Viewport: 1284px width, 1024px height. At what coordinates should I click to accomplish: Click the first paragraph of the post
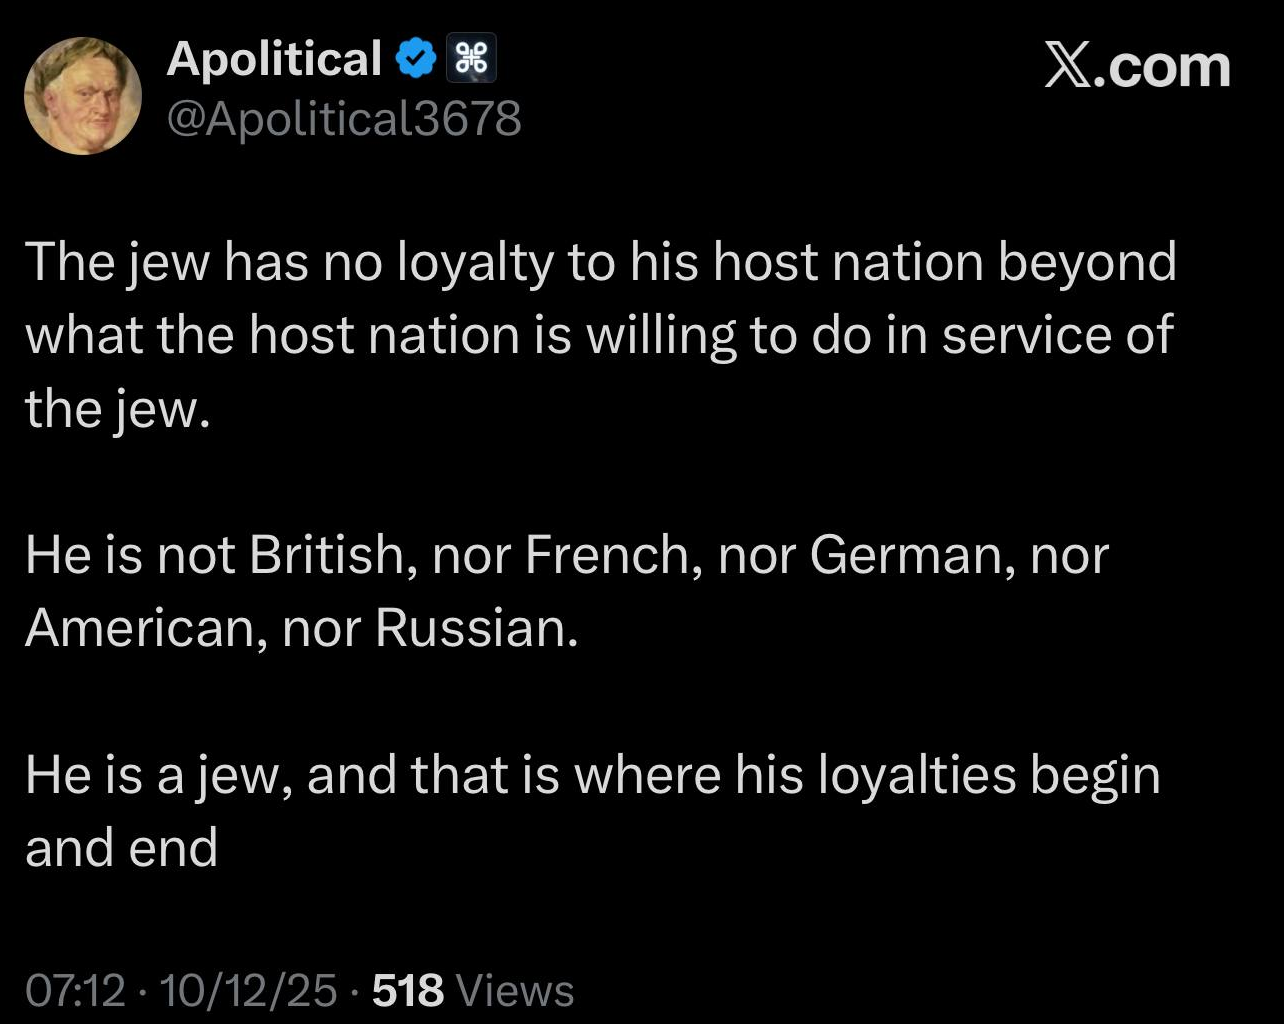[600, 335]
